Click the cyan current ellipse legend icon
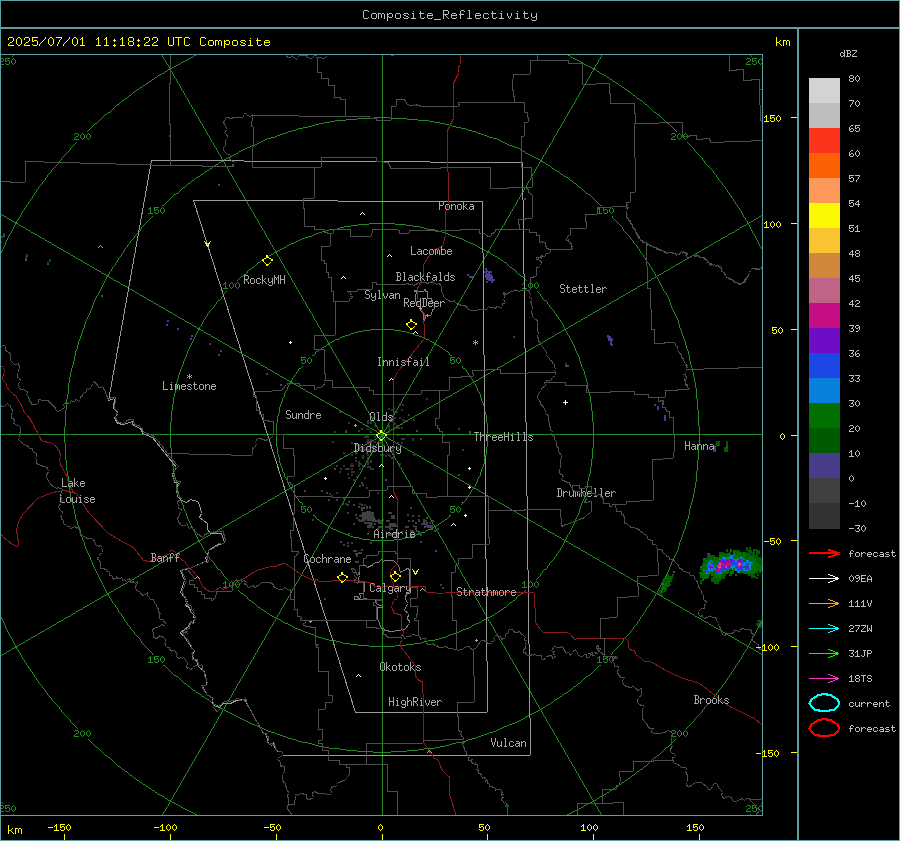900x841 pixels. pos(824,703)
